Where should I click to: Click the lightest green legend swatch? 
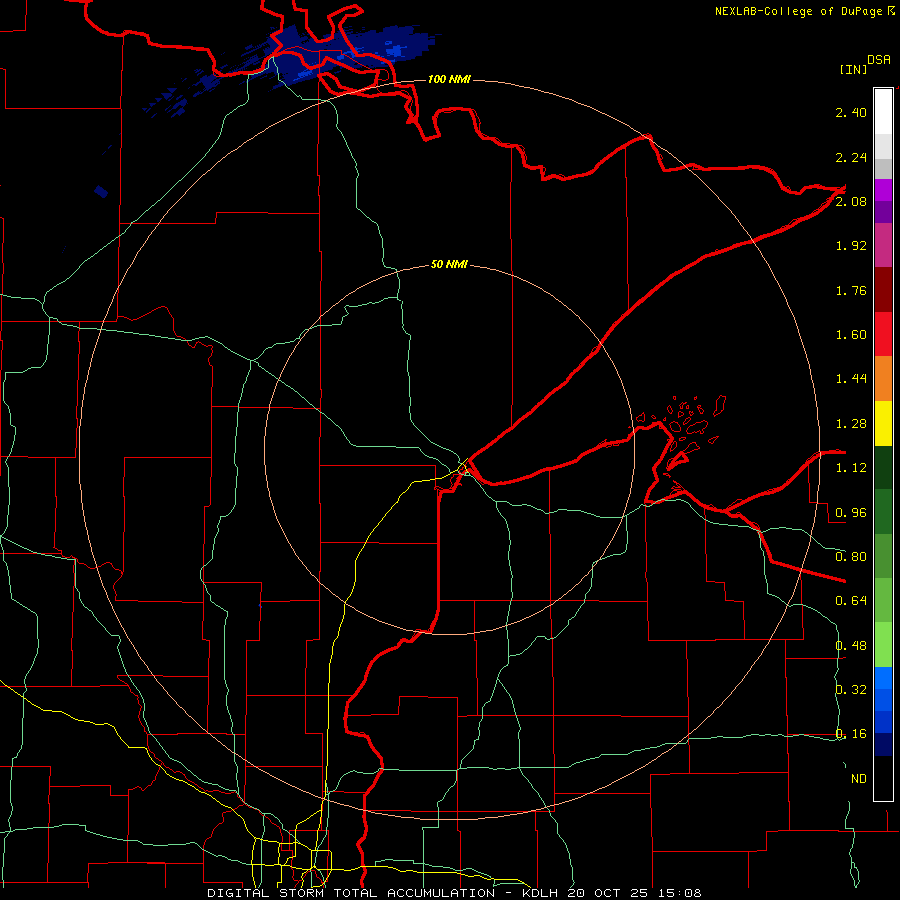pyautogui.click(x=883, y=645)
